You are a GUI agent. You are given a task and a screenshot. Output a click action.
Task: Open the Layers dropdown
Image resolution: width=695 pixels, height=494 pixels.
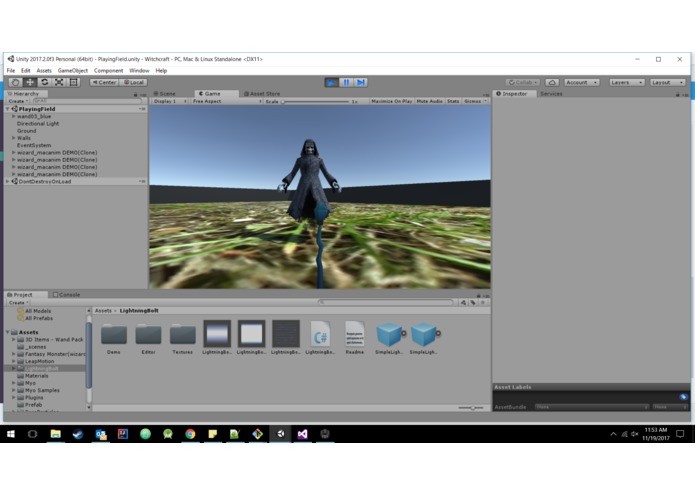click(x=626, y=82)
